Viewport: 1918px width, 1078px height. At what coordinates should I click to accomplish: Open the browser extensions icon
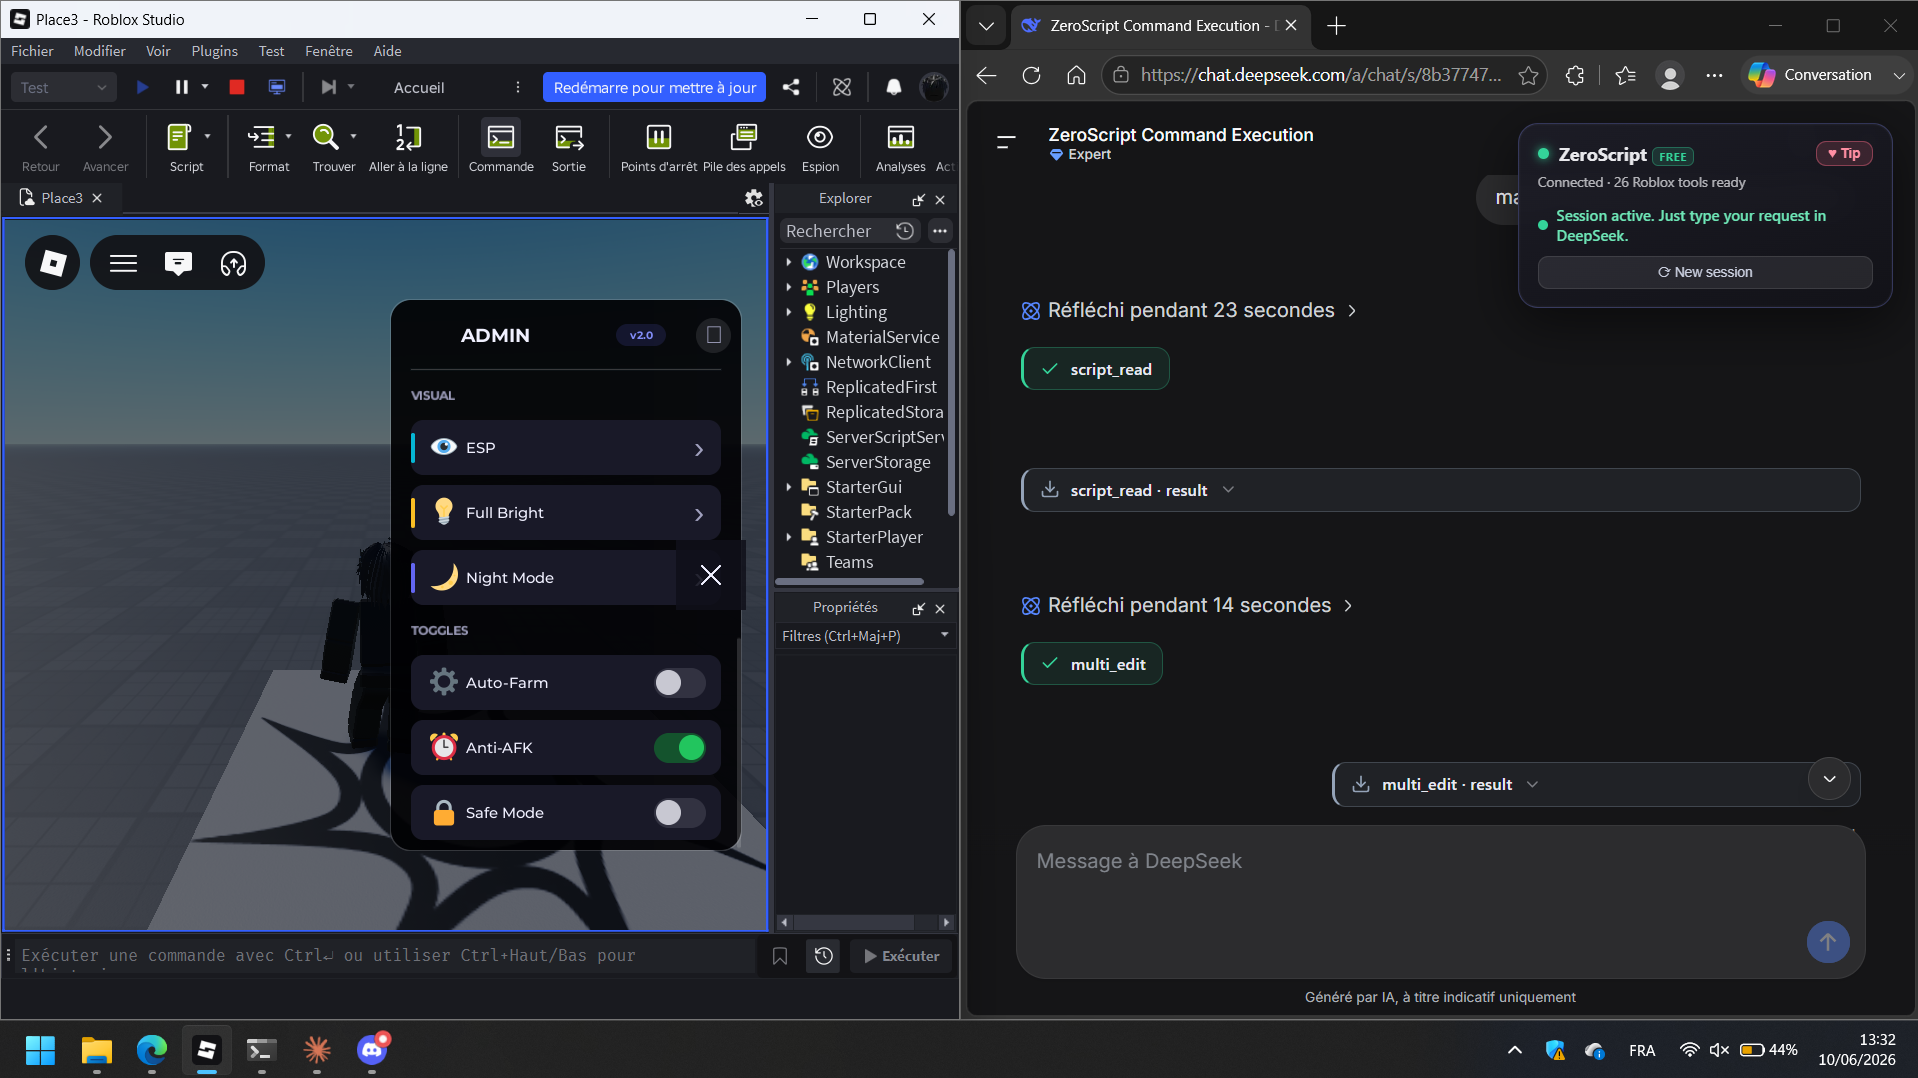tap(1575, 75)
